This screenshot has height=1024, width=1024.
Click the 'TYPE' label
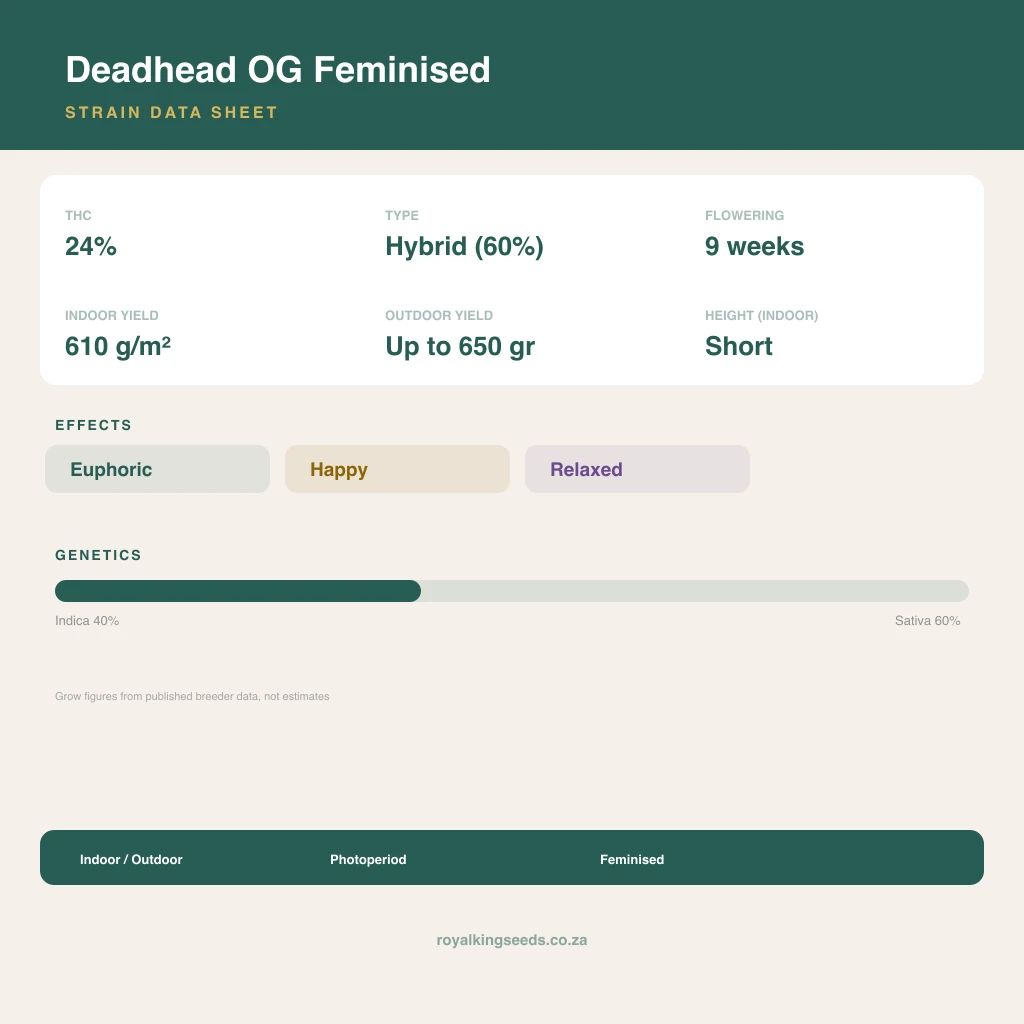coord(402,216)
